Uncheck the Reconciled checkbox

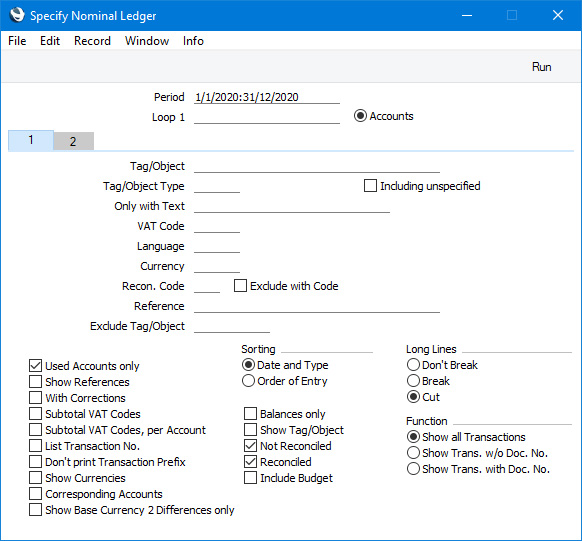pyautogui.click(x=250, y=462)
